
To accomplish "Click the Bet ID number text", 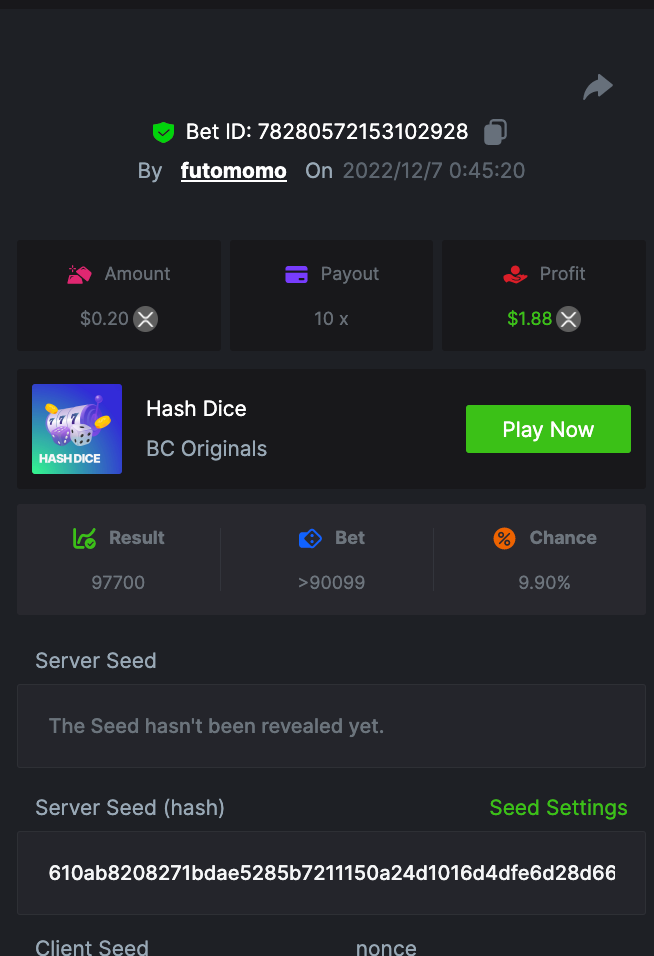I will click(362, 132).
